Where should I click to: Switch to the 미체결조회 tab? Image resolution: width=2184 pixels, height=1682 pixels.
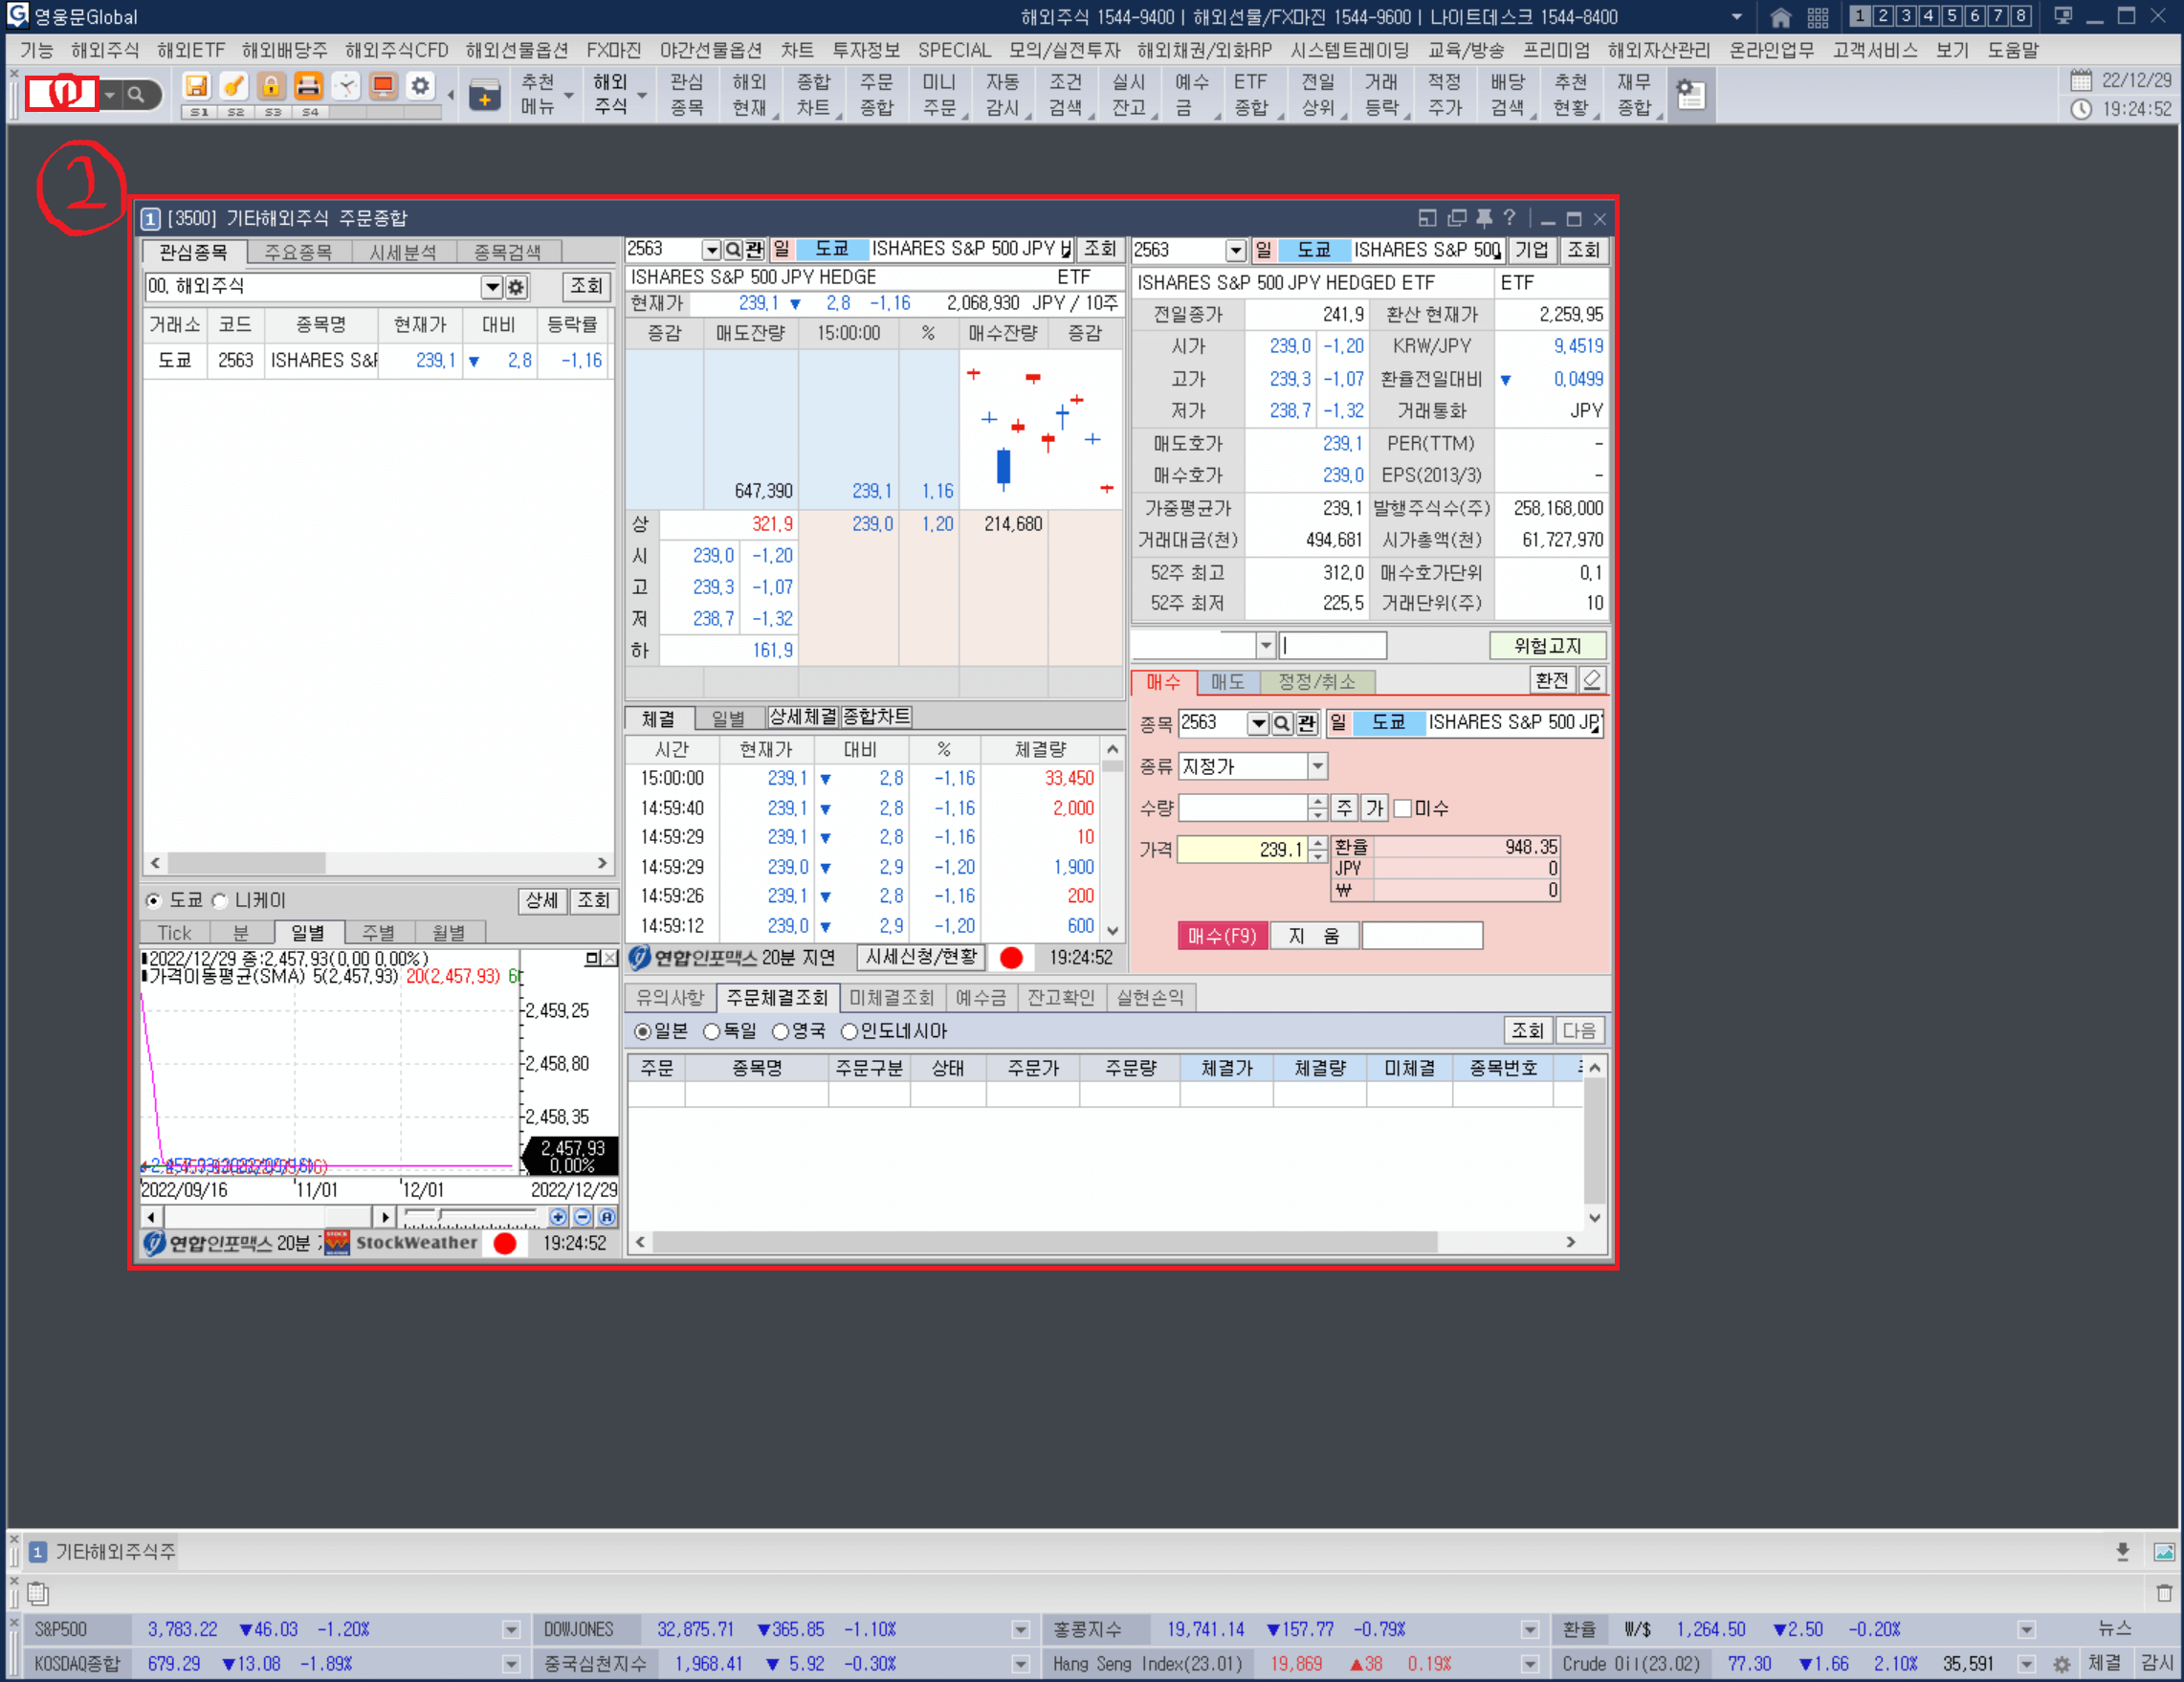click(890, 998)
